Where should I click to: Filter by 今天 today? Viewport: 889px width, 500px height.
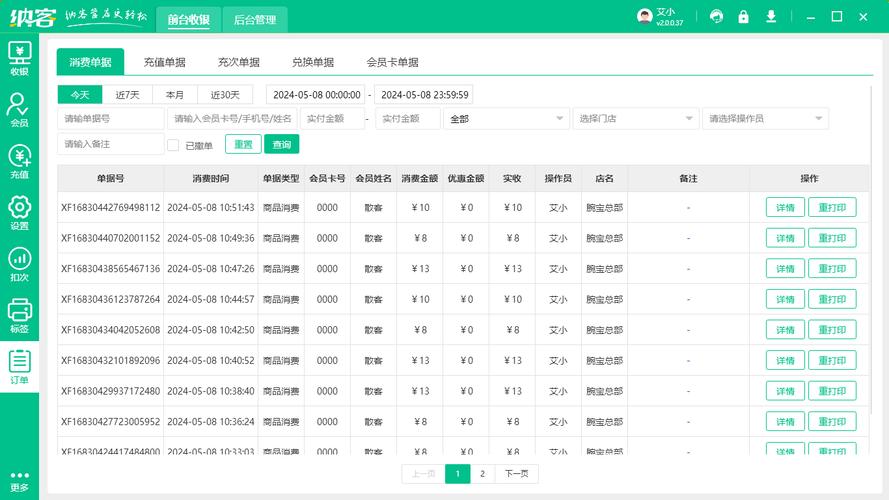pos(80,95)
